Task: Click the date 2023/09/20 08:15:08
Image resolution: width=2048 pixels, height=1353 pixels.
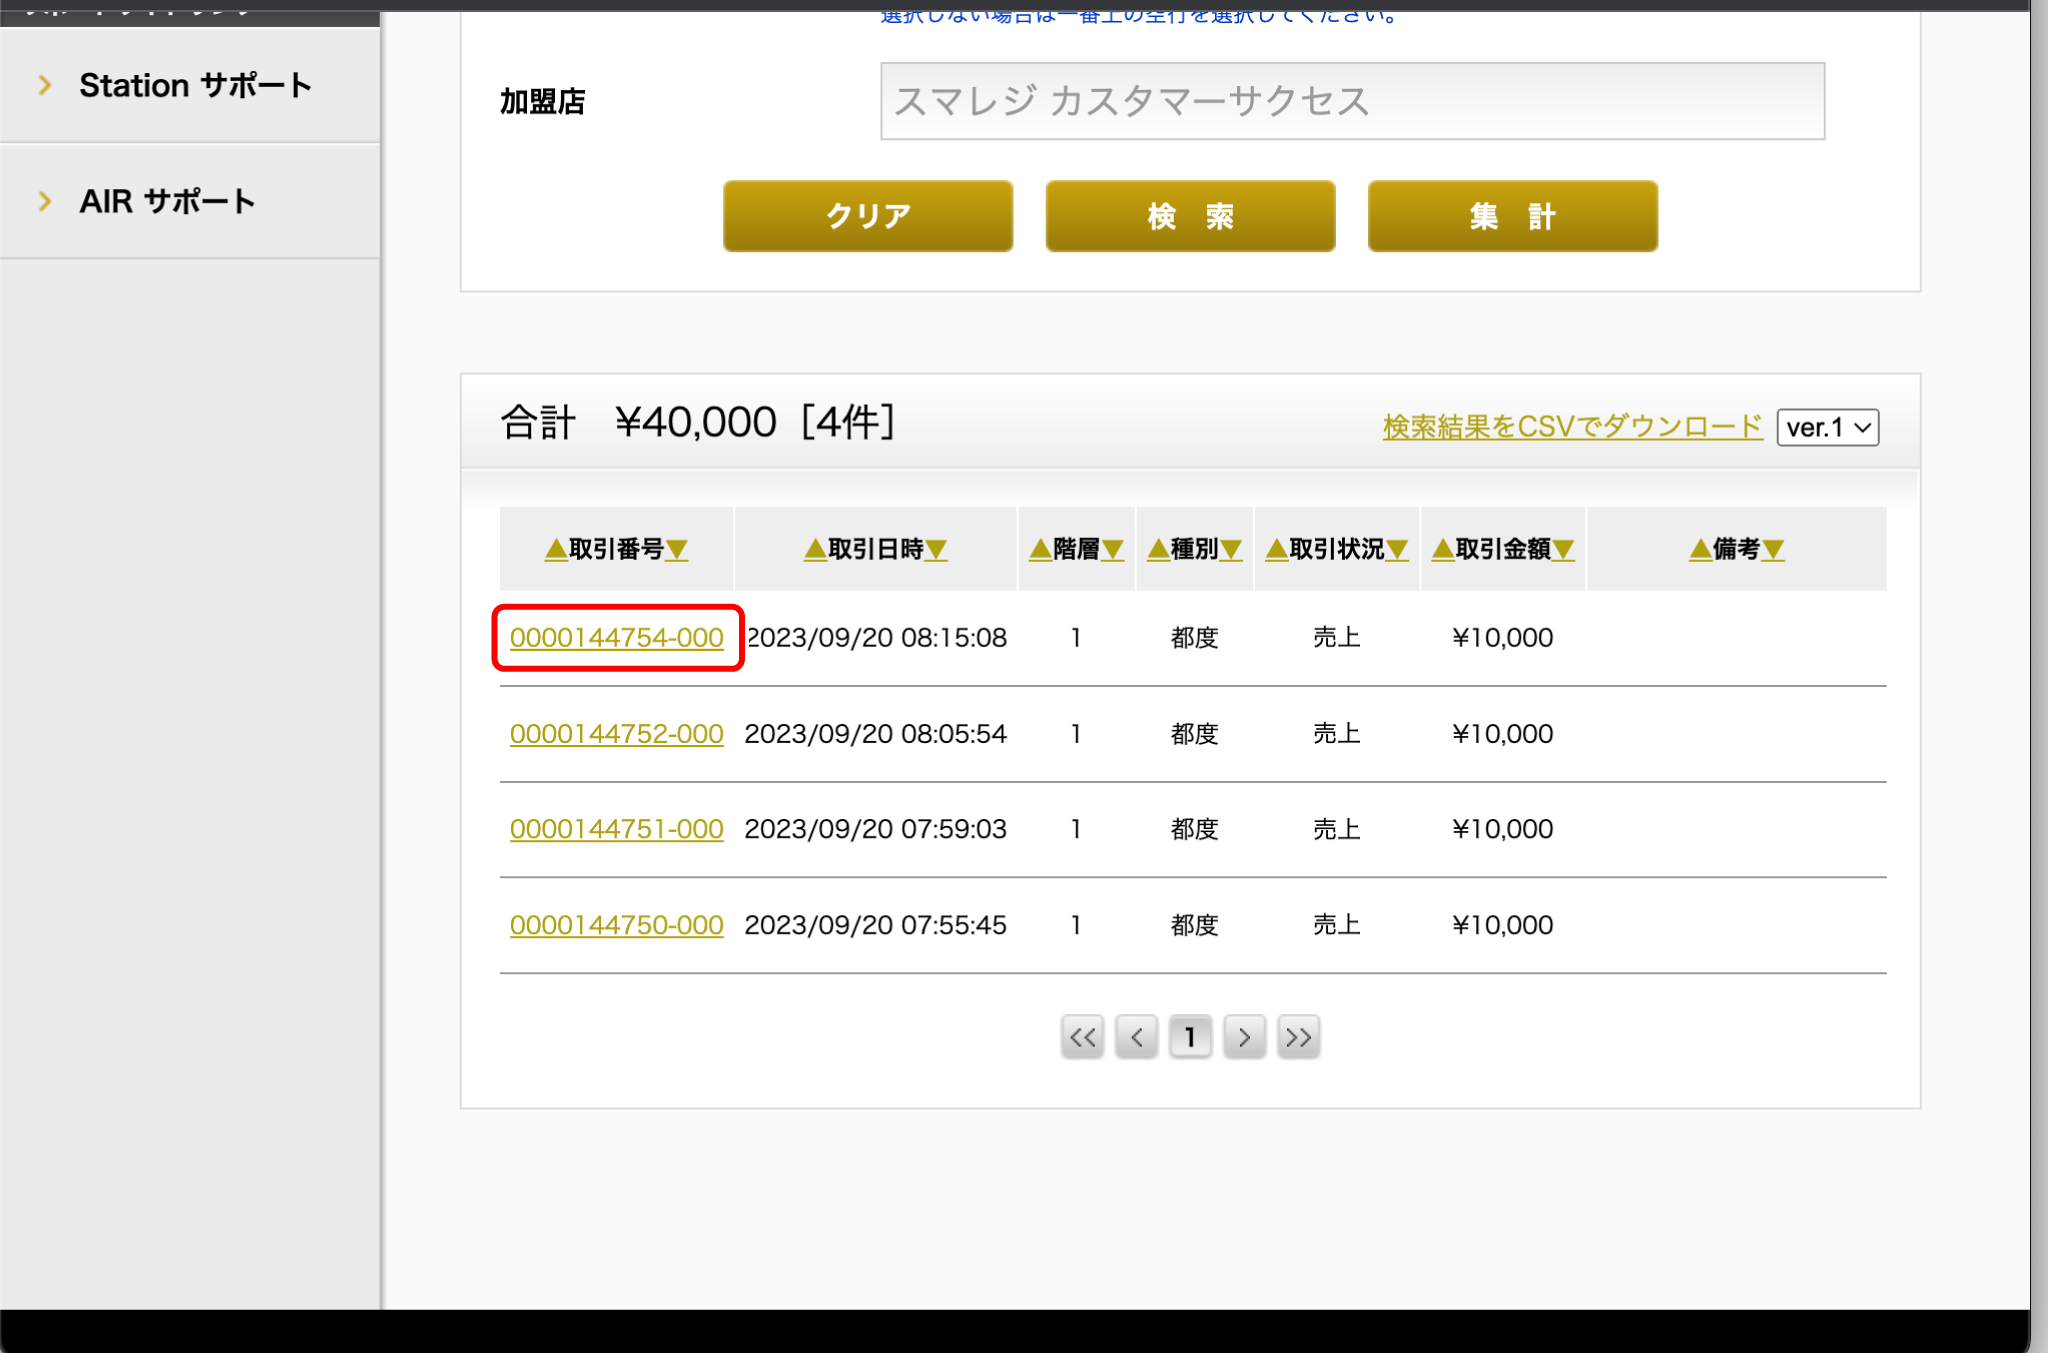Action: pyautogui.click(x=877, y=637)
